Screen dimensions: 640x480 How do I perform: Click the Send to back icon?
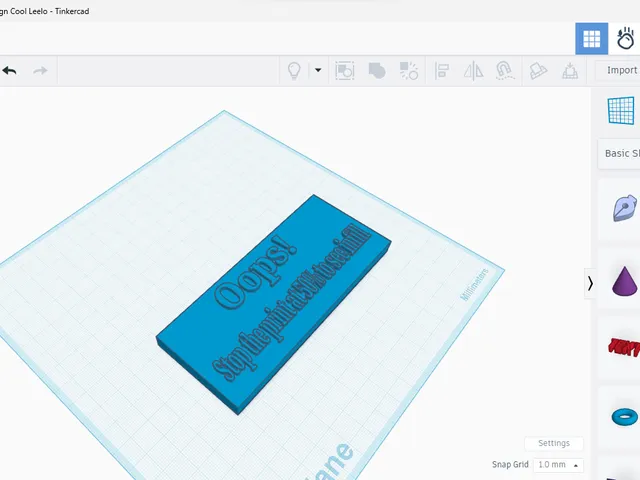tap(409, 71)
